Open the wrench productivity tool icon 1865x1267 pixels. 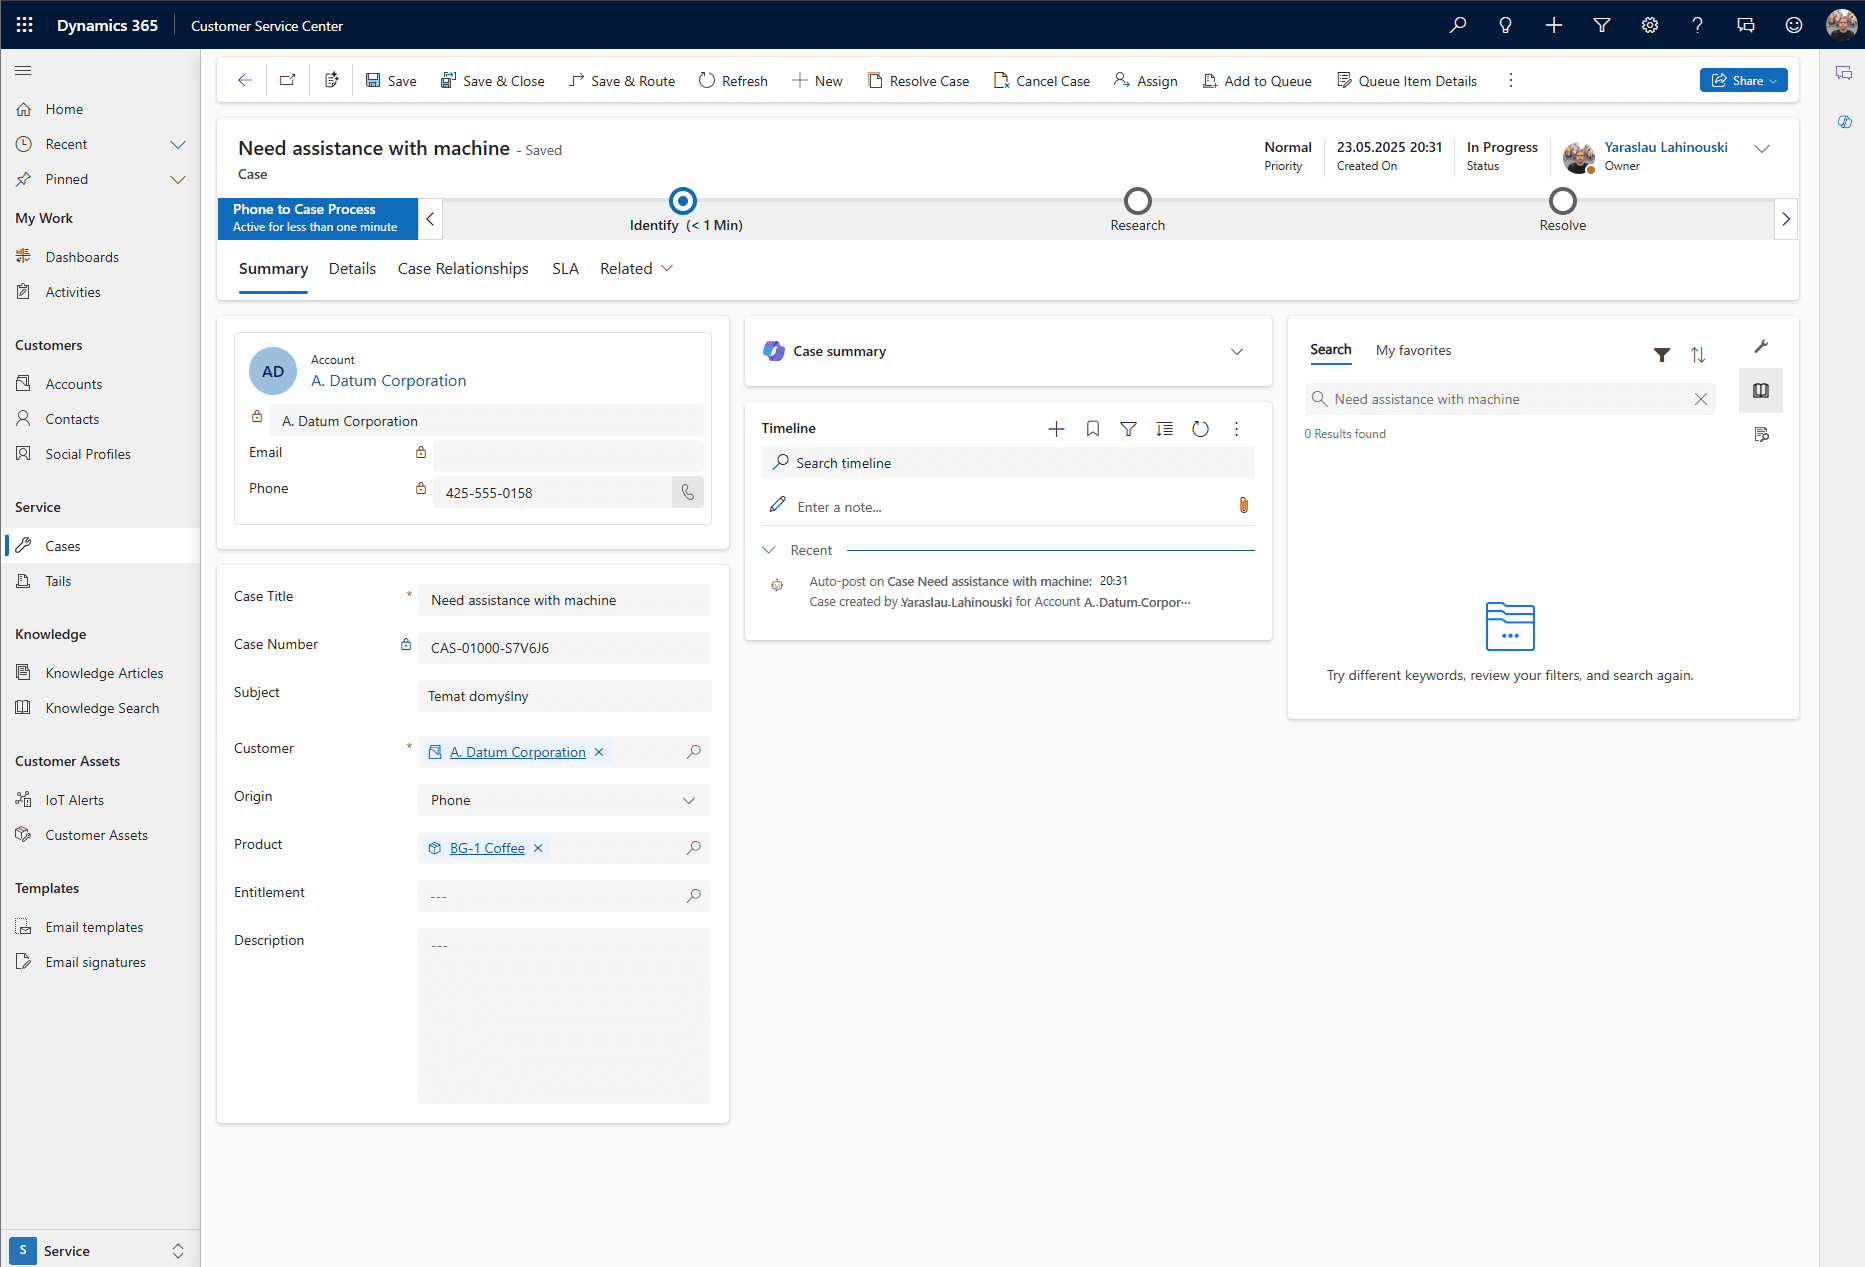(x=1761, y=346)
